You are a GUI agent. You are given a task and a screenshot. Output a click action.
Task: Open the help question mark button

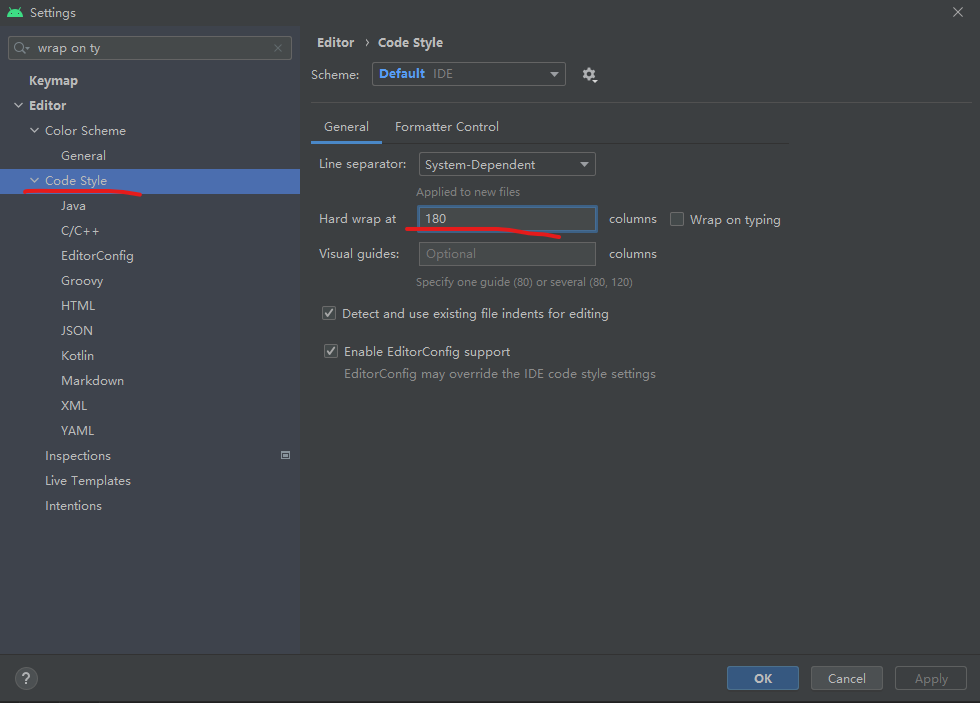26,678
